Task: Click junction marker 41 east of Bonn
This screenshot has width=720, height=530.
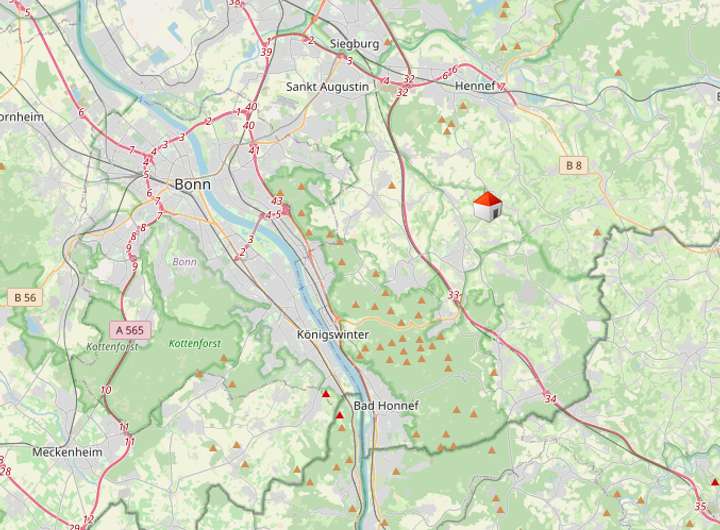Action: (254, 149)
